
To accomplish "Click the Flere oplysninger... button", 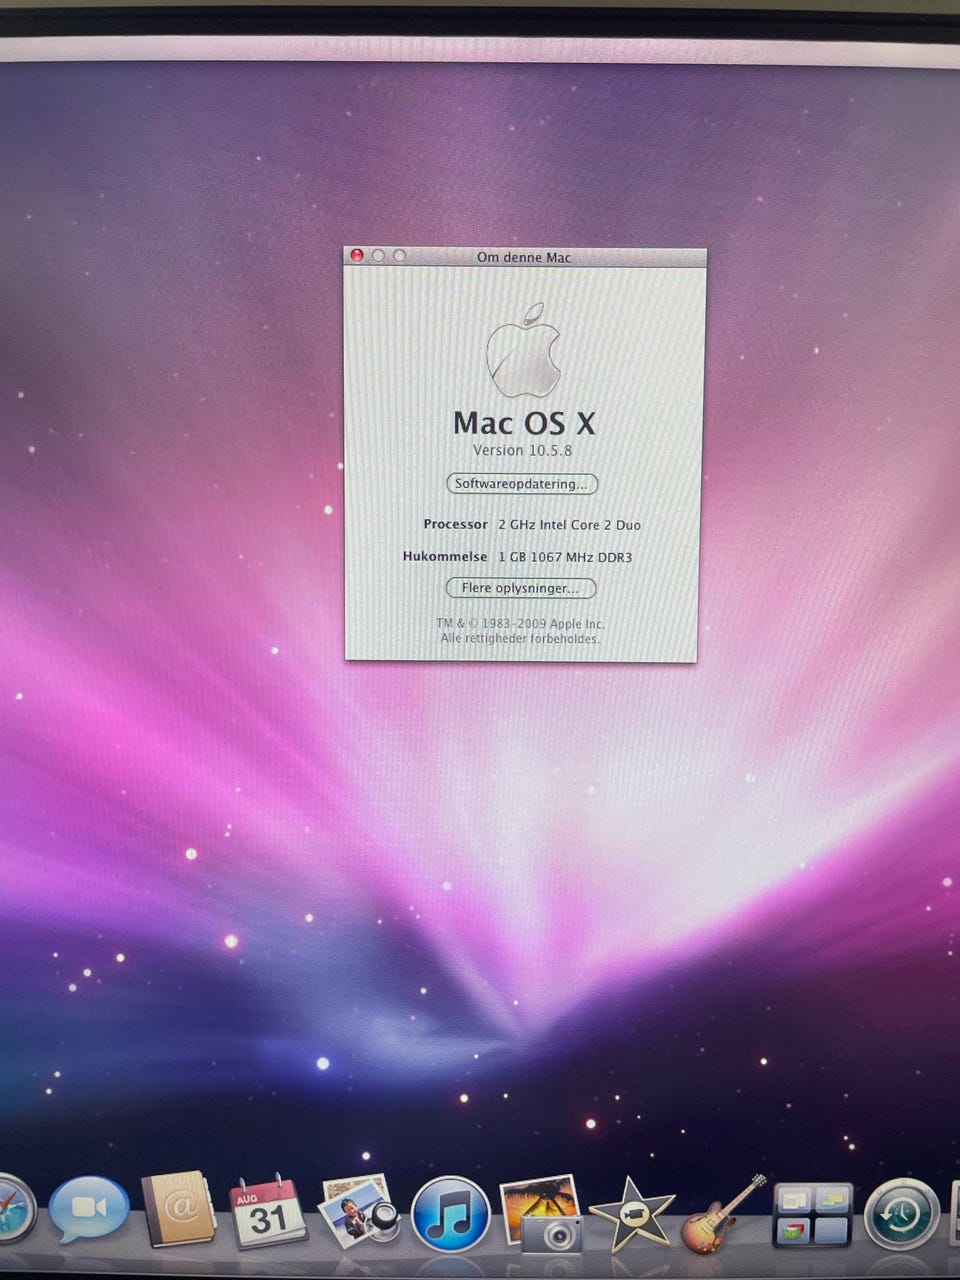I will (x=521, y=588).
